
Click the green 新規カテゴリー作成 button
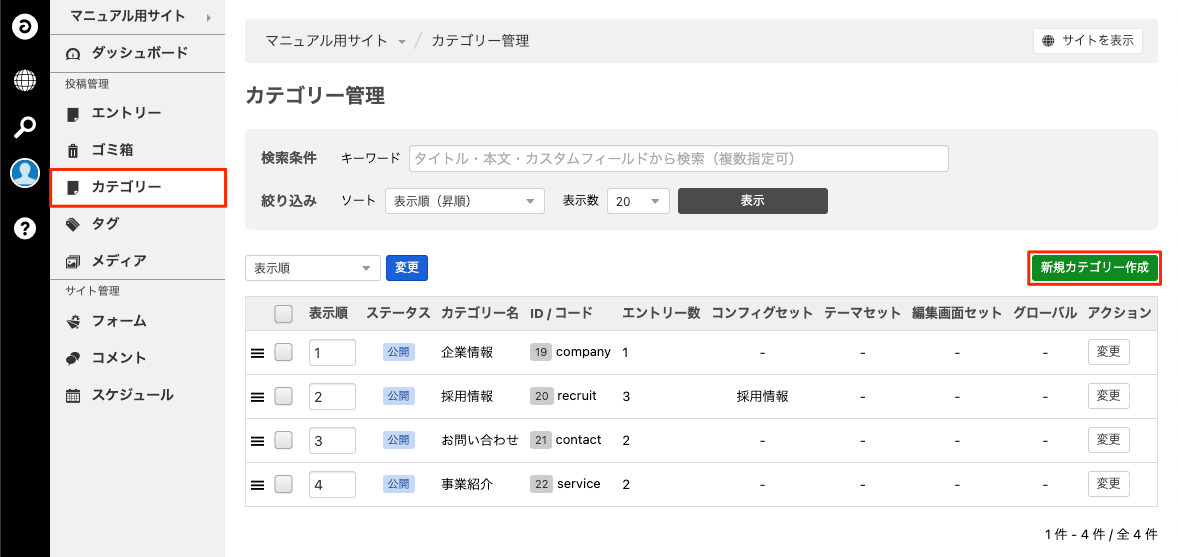click(1094, 268)
